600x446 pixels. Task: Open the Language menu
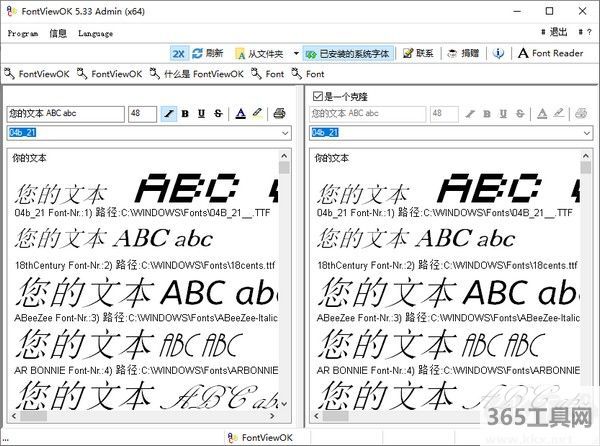pyautogui.click(x=95, y=33)
